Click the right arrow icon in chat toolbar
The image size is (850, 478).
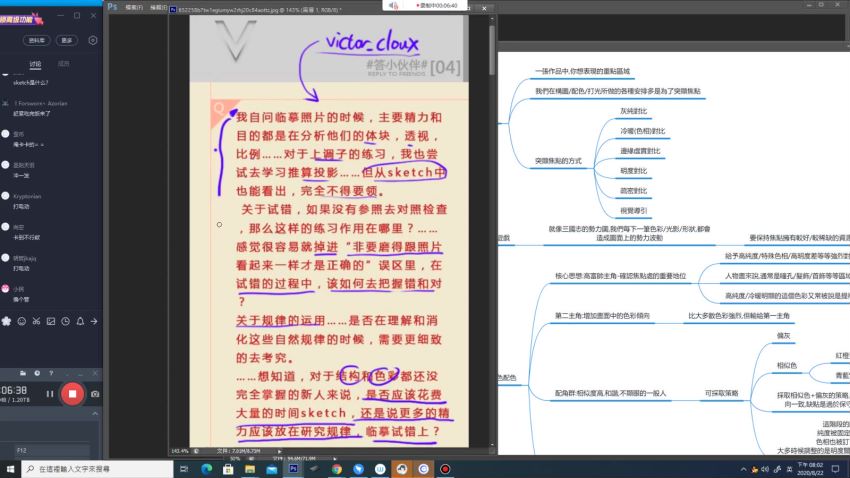tap(94, 321)
